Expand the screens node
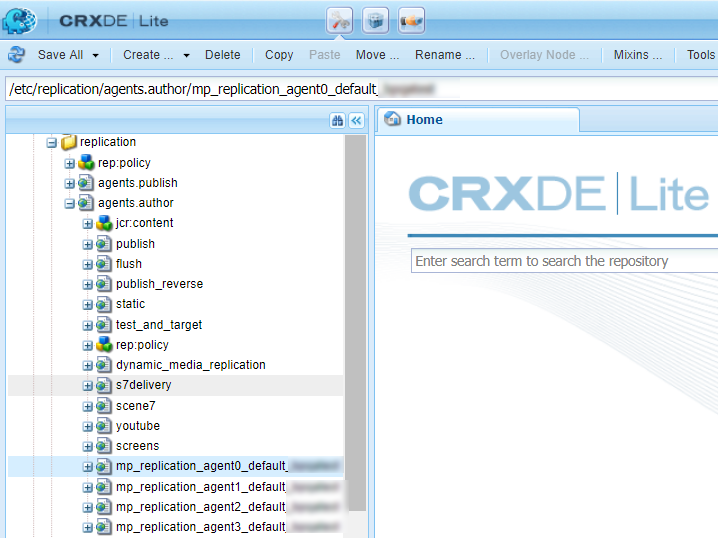This screenshot has height=538, width=718. click(87, 446)
